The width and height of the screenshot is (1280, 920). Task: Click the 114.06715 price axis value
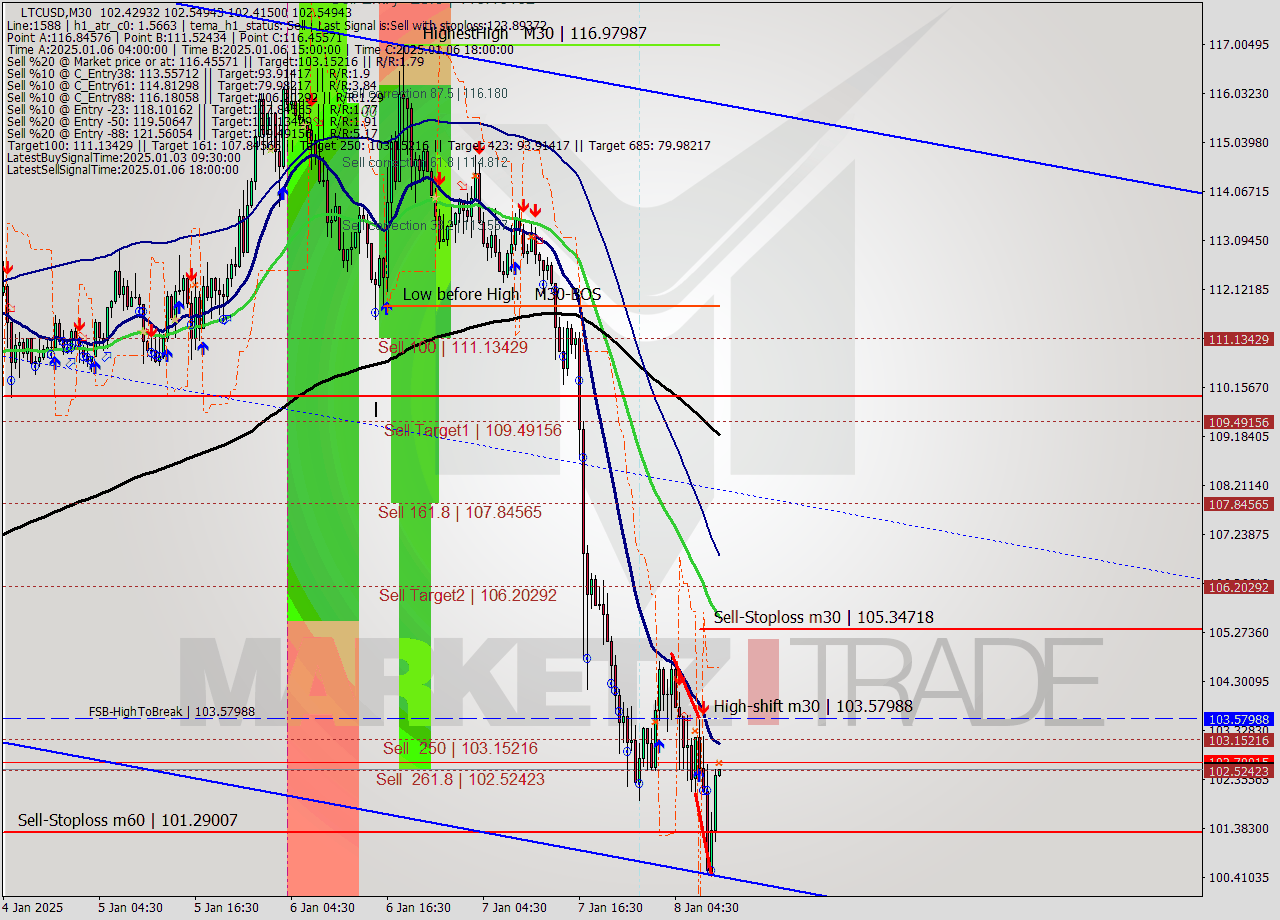(x=1239, y=191)
